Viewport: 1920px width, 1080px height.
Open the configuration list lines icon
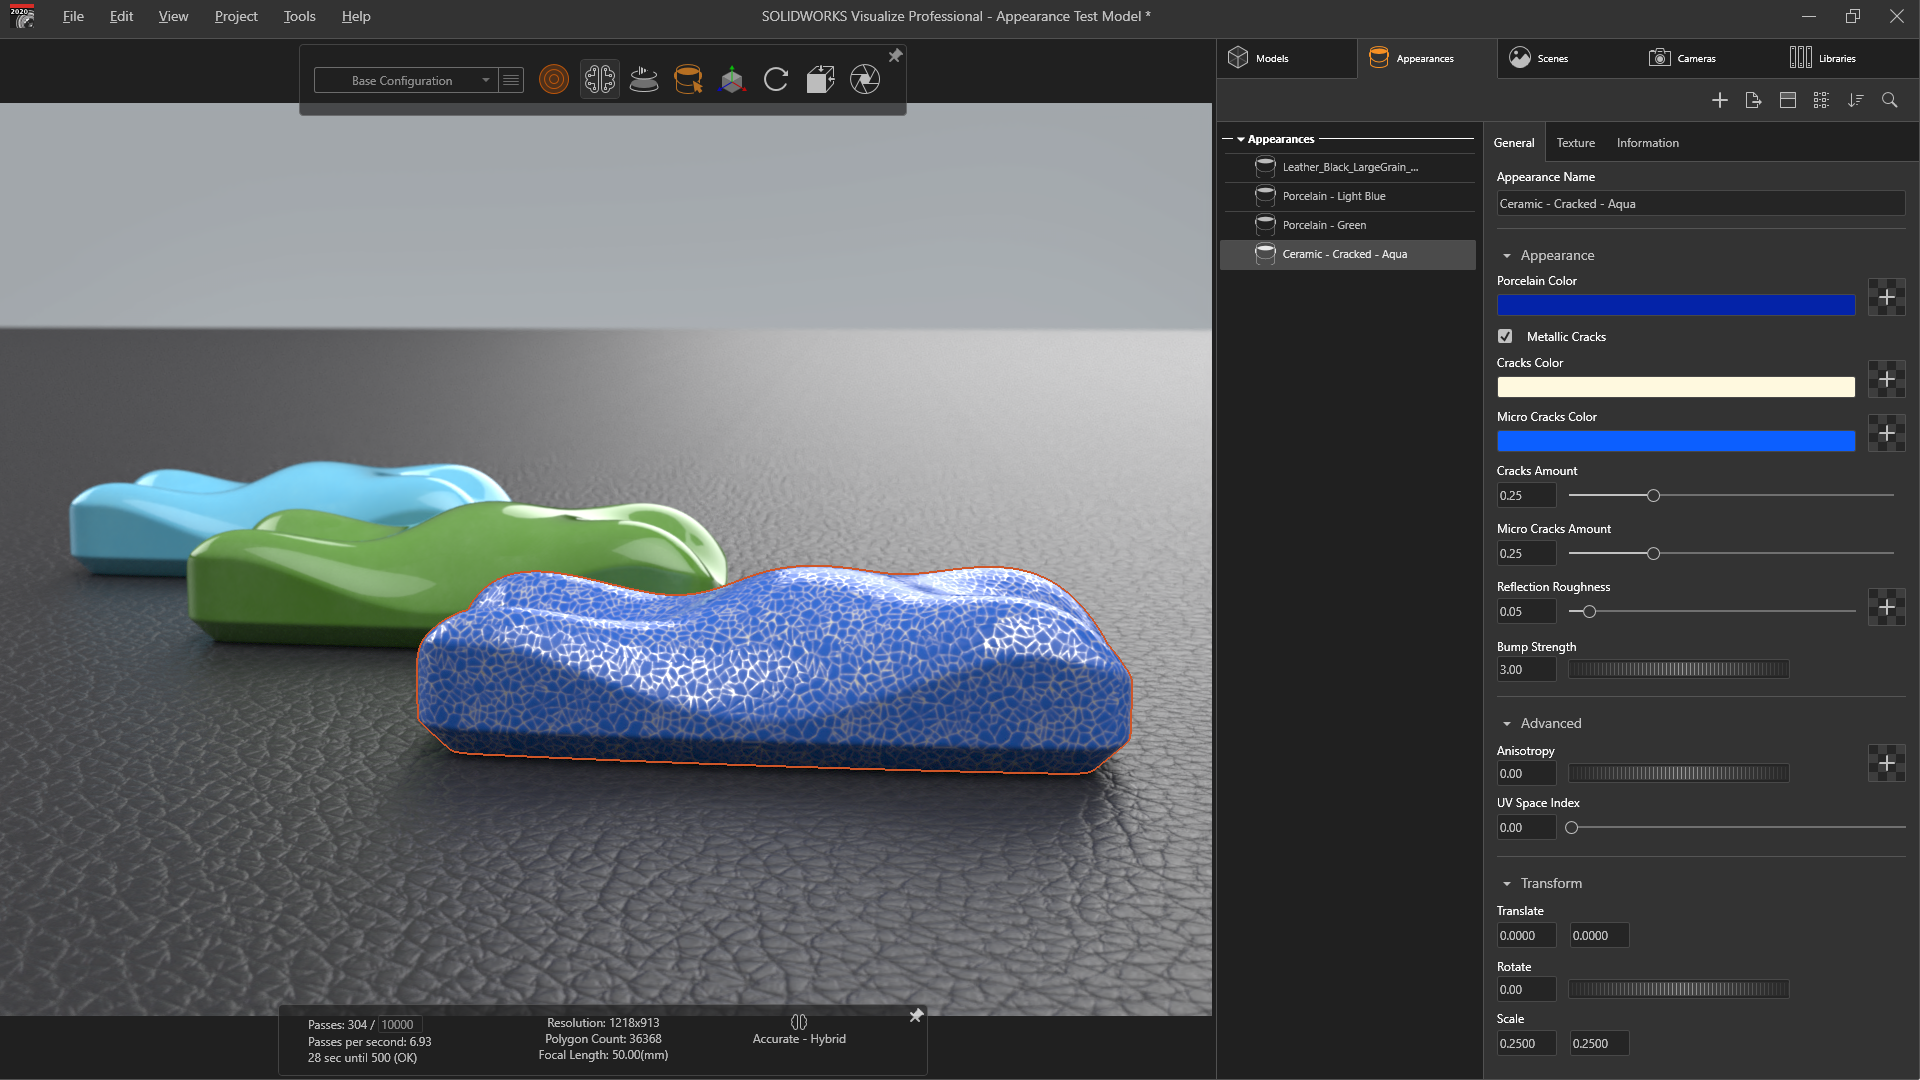click(x=511, y=80)
